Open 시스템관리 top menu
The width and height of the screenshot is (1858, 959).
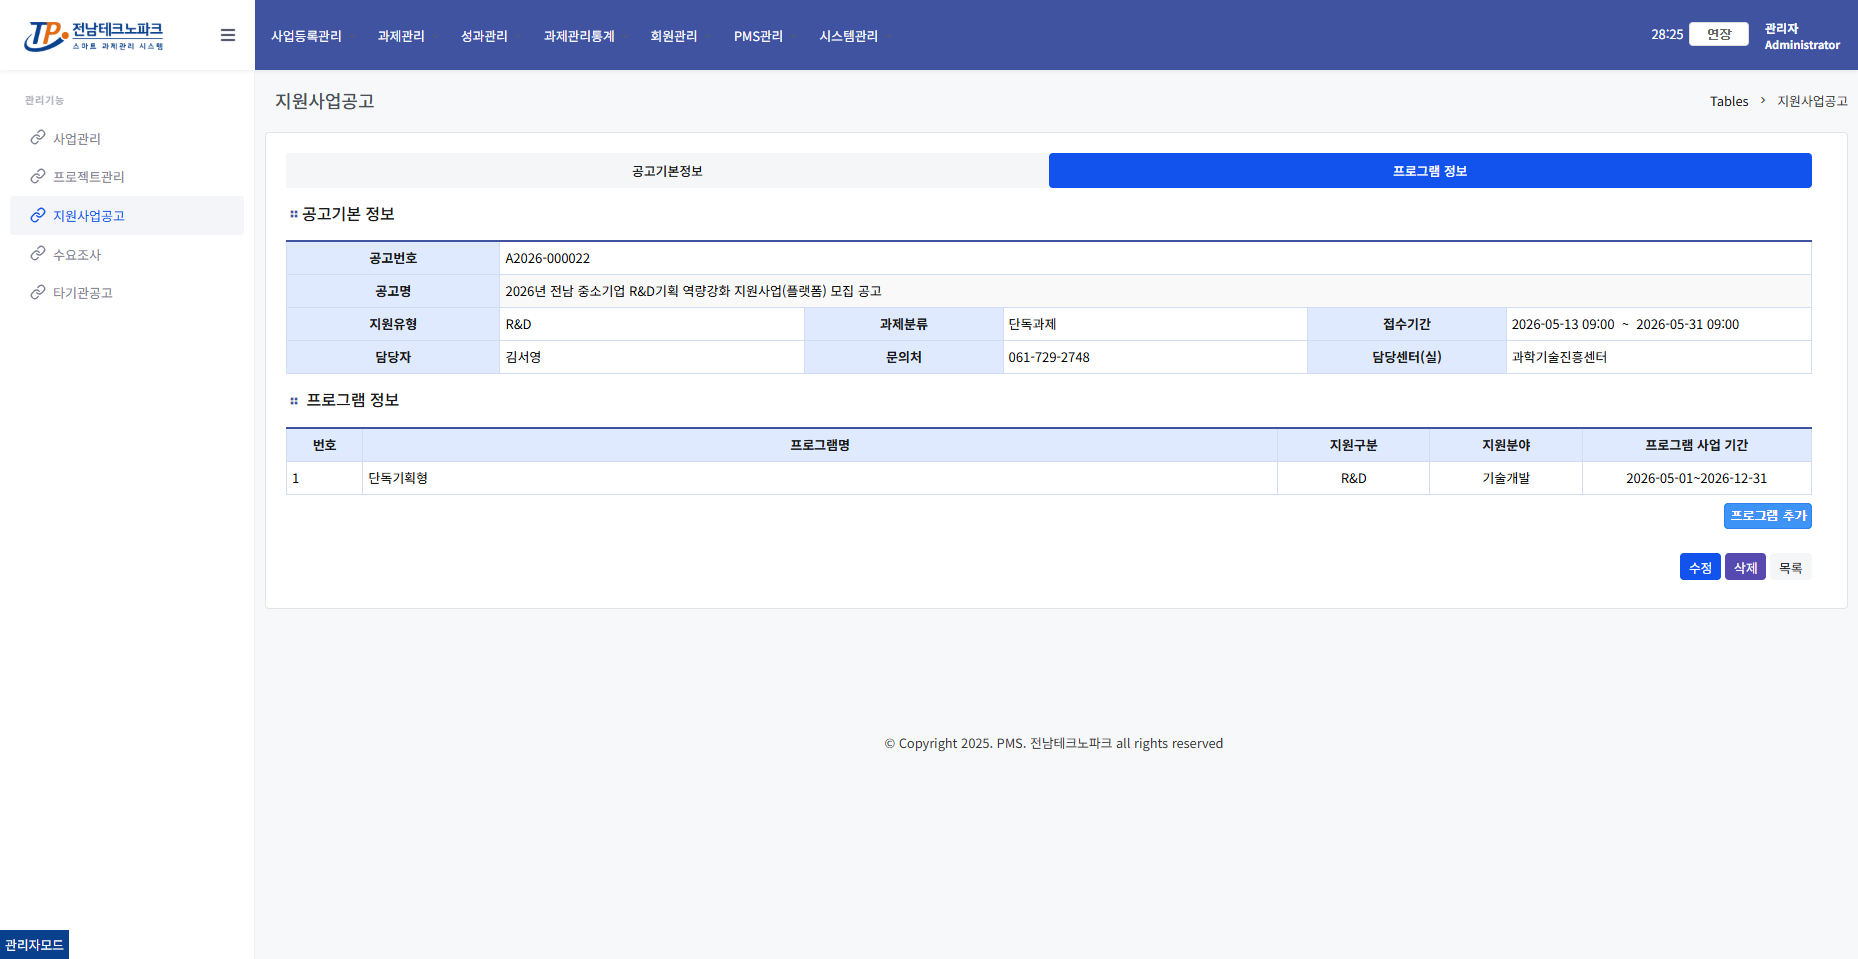(849, 36)
